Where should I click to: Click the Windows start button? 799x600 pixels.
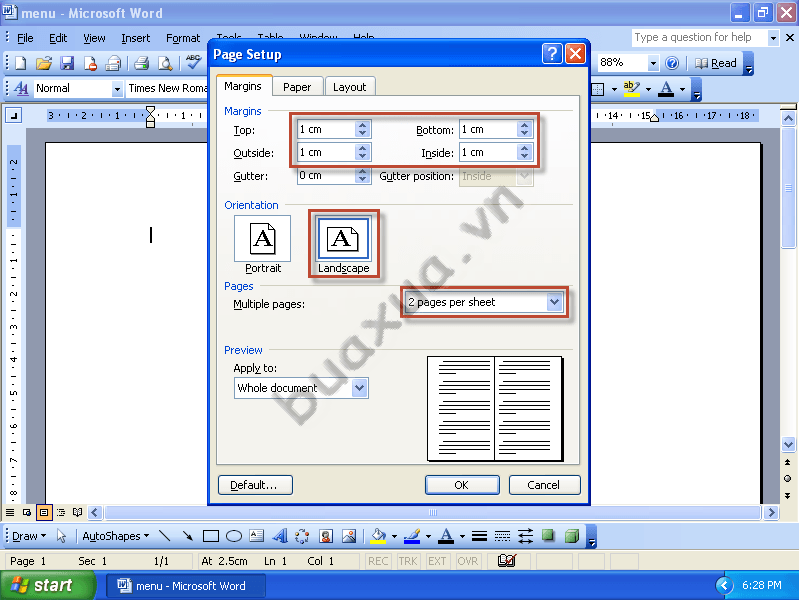(47, 585)
